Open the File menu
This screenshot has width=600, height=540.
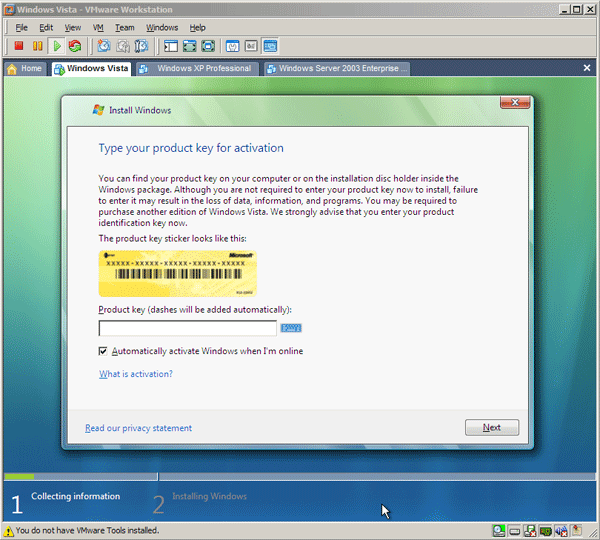click(x=21, y=28)
